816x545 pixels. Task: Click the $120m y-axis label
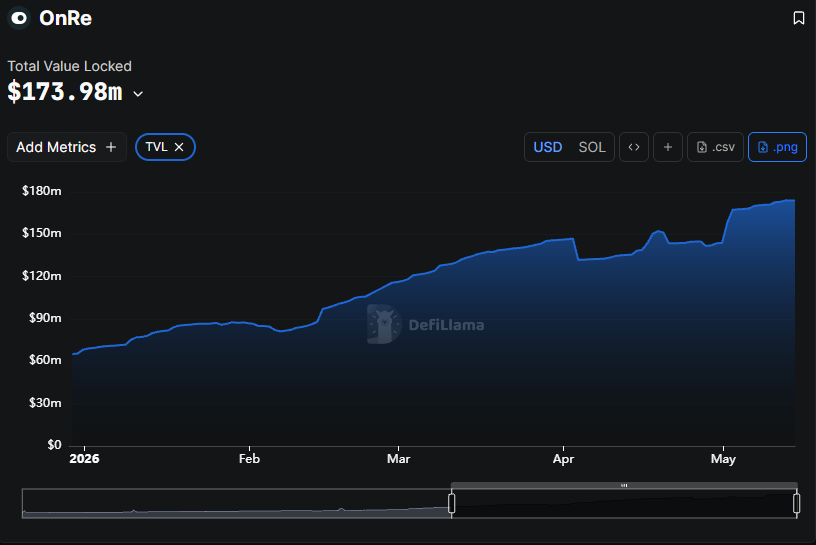point(42,276)
